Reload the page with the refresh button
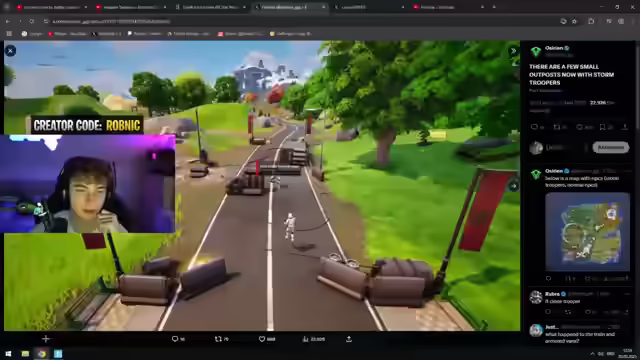This screenshot has height=360, width=640. coord(32,21)
